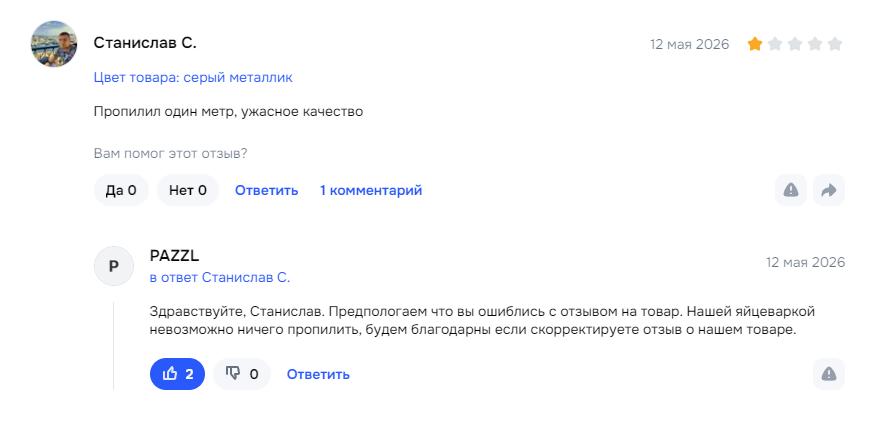Viewport: 879px width, 427px height.
Task: Click the first orange rating star
Action: coord(755,44)
